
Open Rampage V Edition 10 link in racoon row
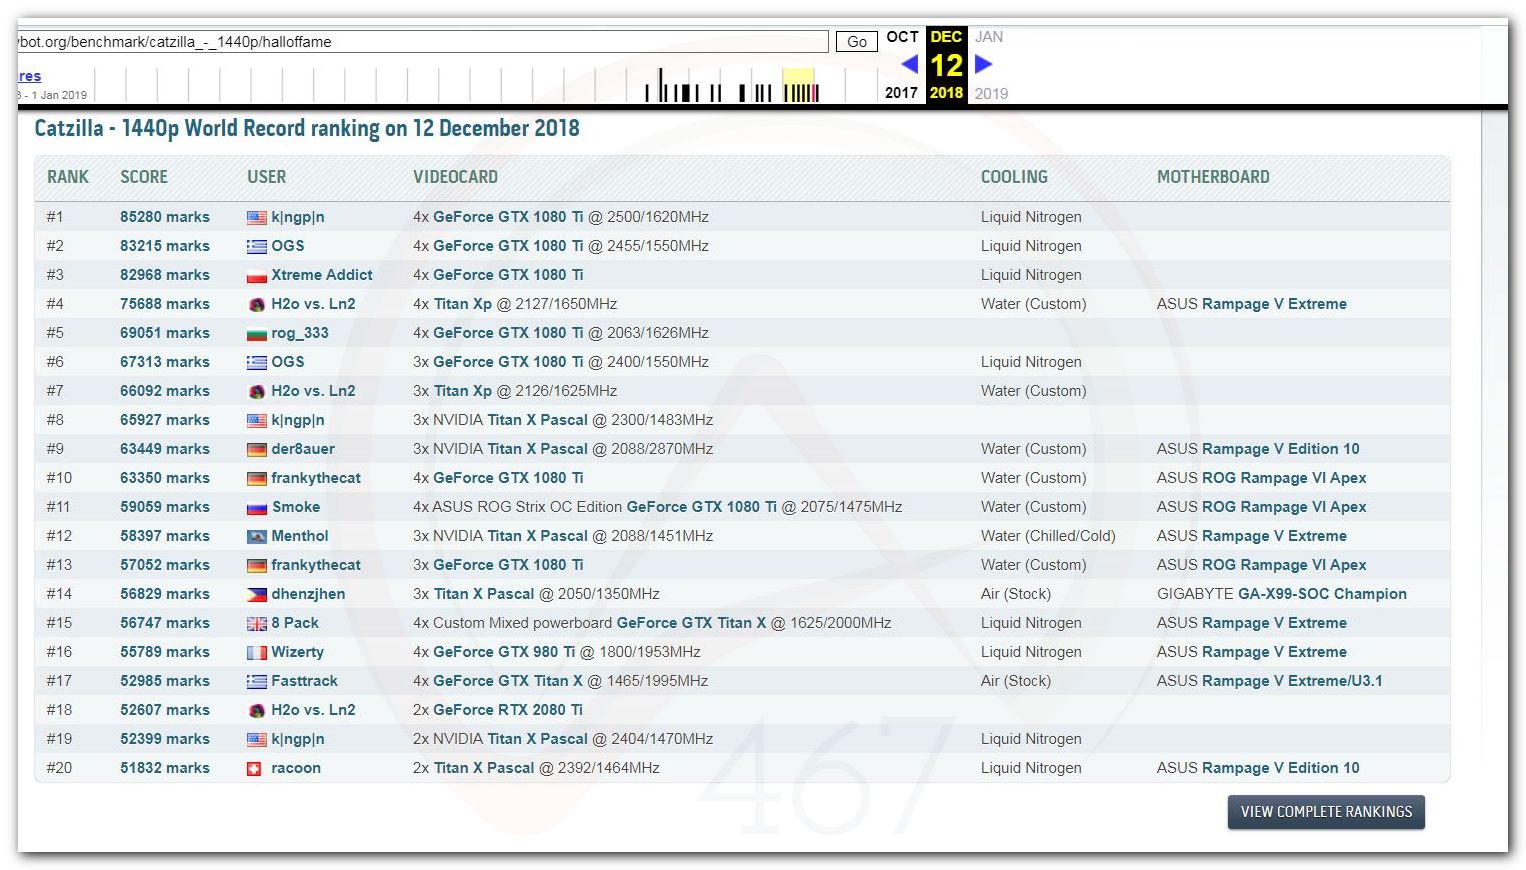[1281, 768]
